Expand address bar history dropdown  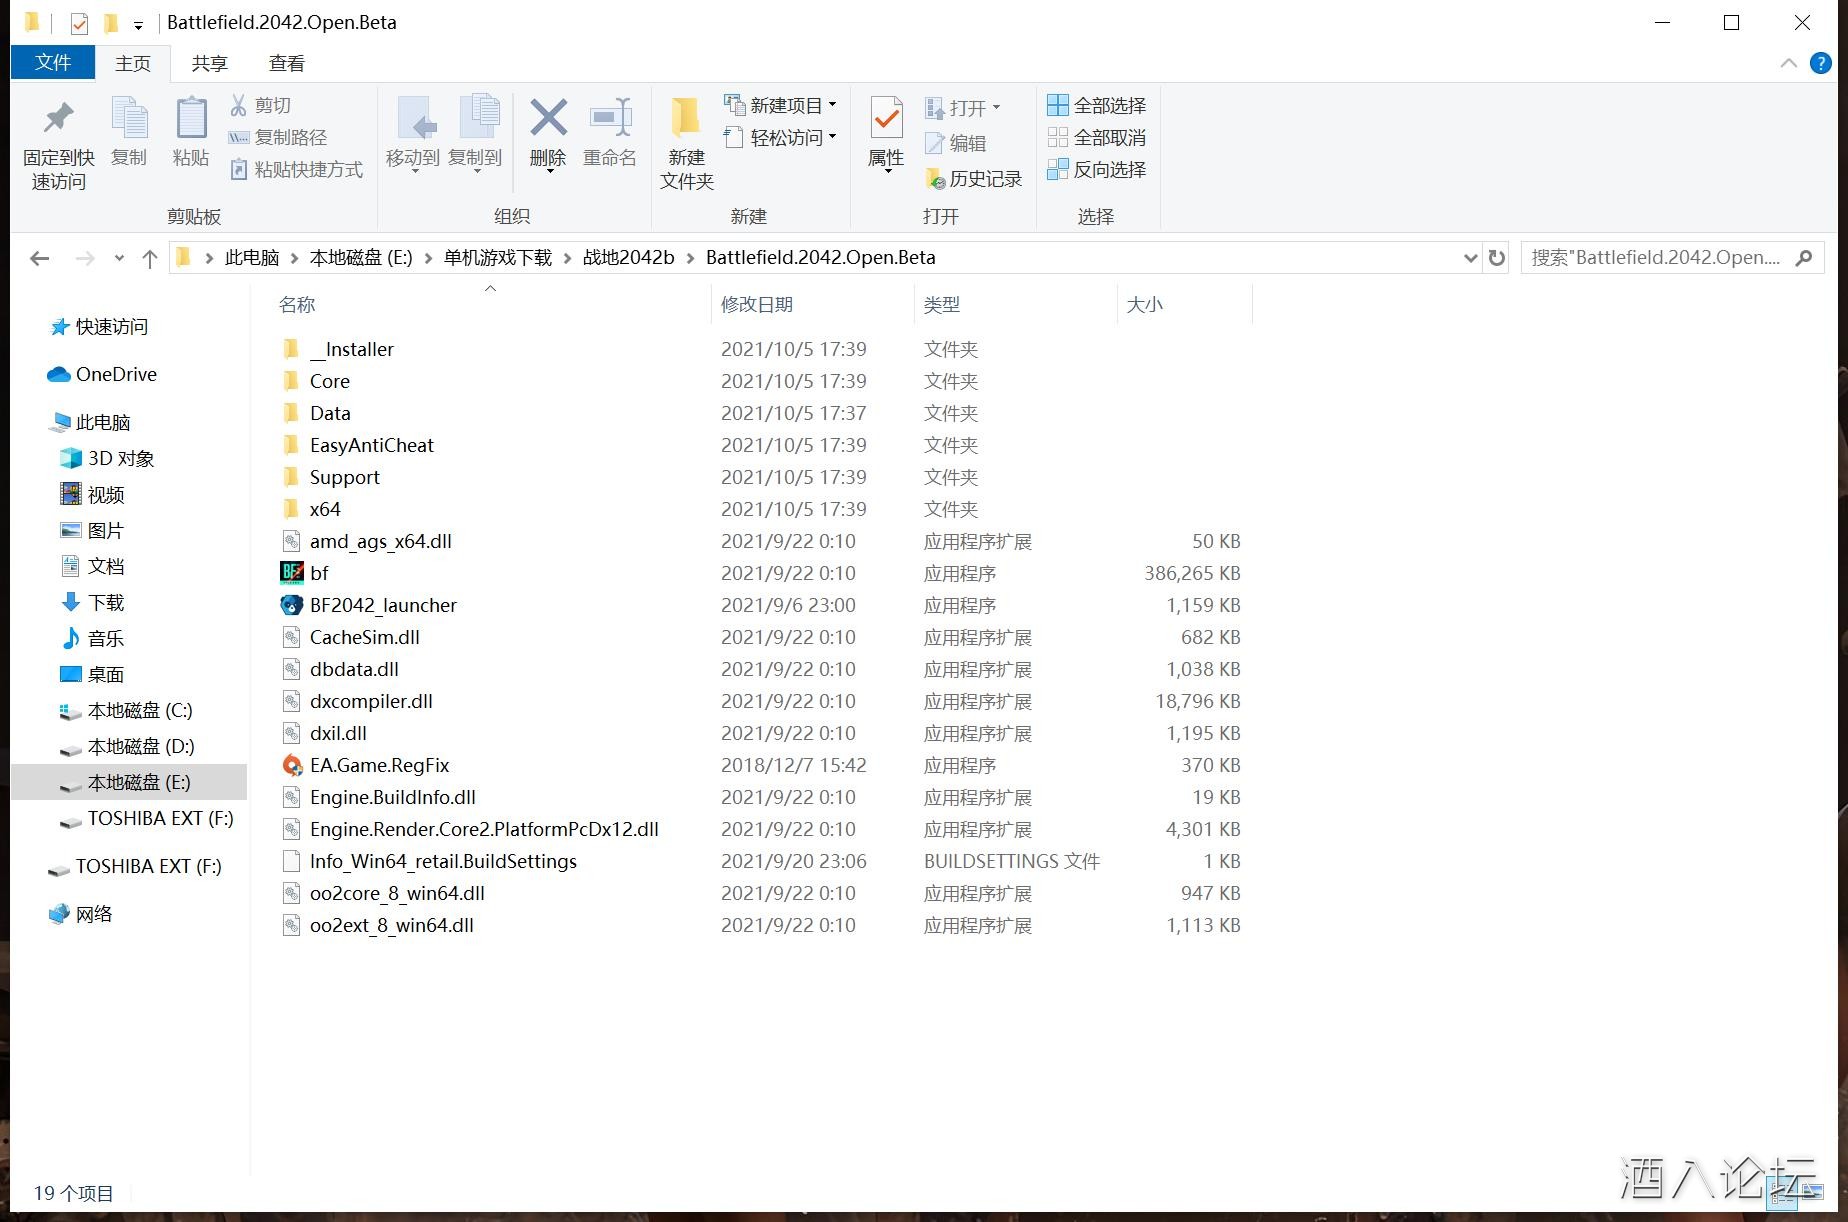click(1470, 258)
